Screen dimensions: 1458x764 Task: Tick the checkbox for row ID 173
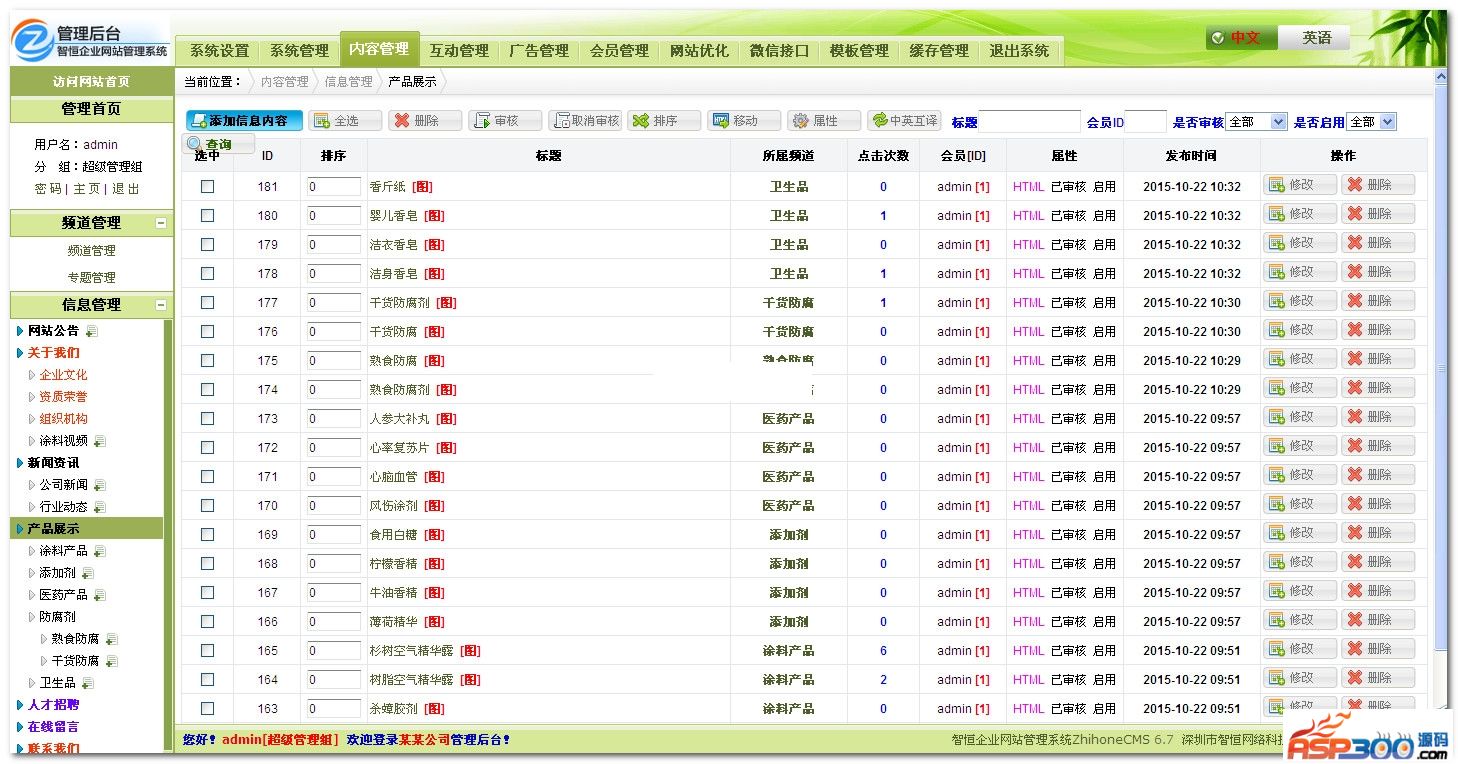coord(207,418)
